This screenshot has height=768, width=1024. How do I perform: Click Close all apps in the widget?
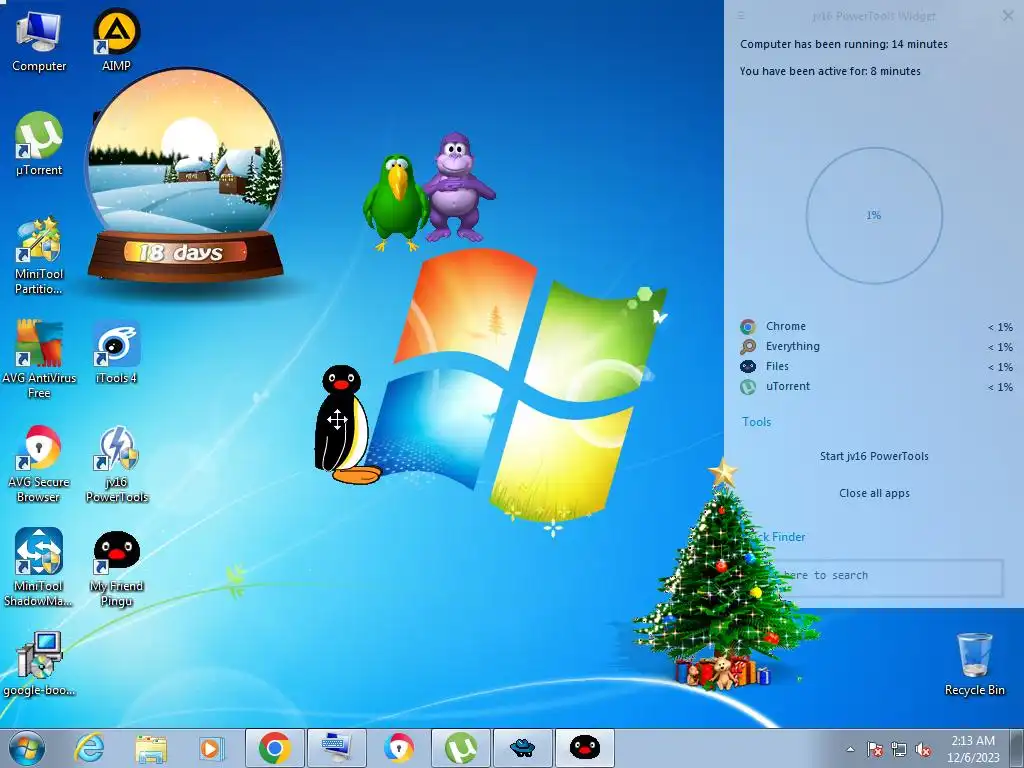click(x=874, y=493)
